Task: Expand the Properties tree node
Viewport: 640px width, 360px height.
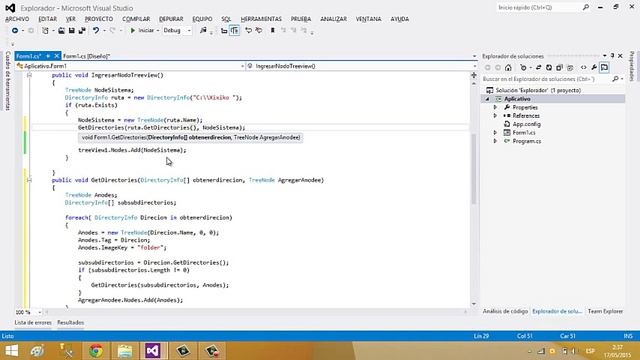Action: pos(496,107)
